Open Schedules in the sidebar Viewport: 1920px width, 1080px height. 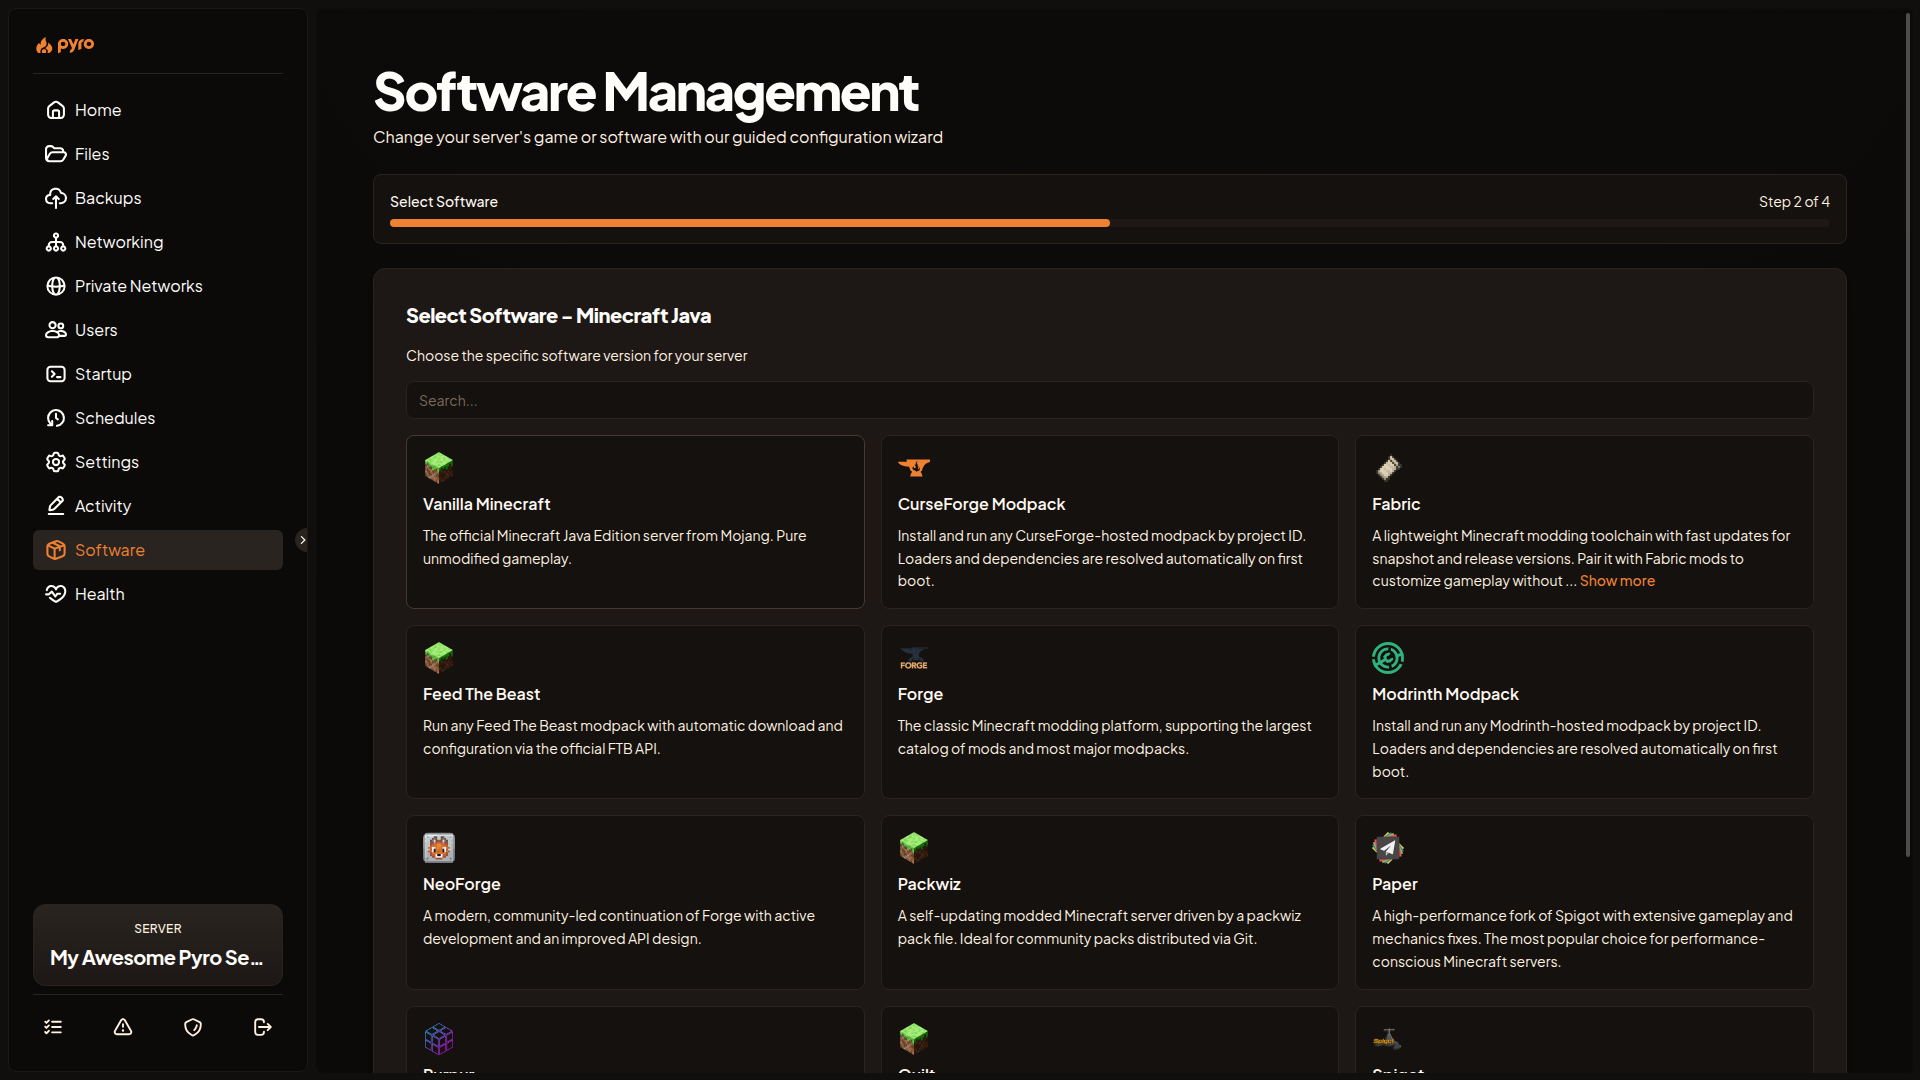tap(158, 418)
